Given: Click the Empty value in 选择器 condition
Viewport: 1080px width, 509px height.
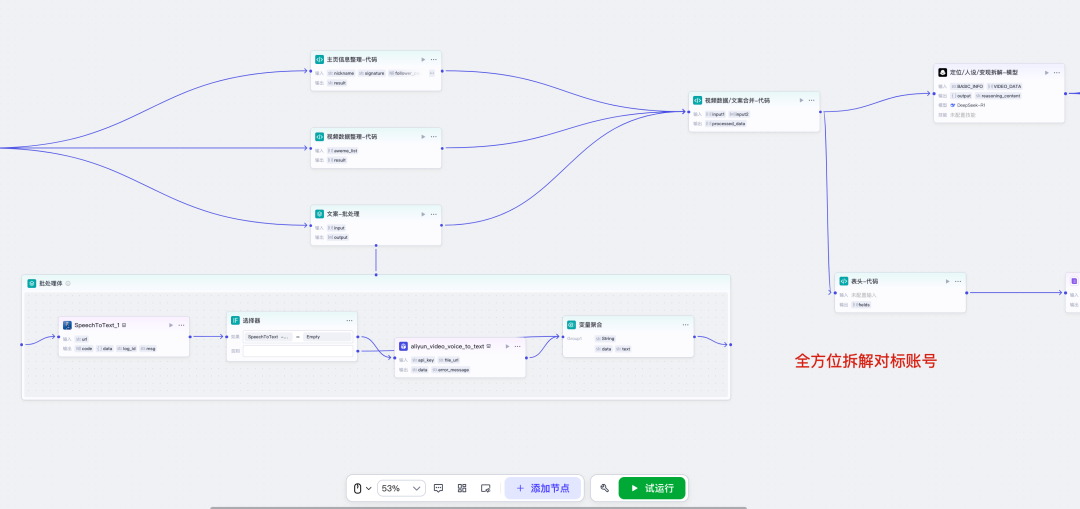Looking at the screenshot, I should pos(327,337).
